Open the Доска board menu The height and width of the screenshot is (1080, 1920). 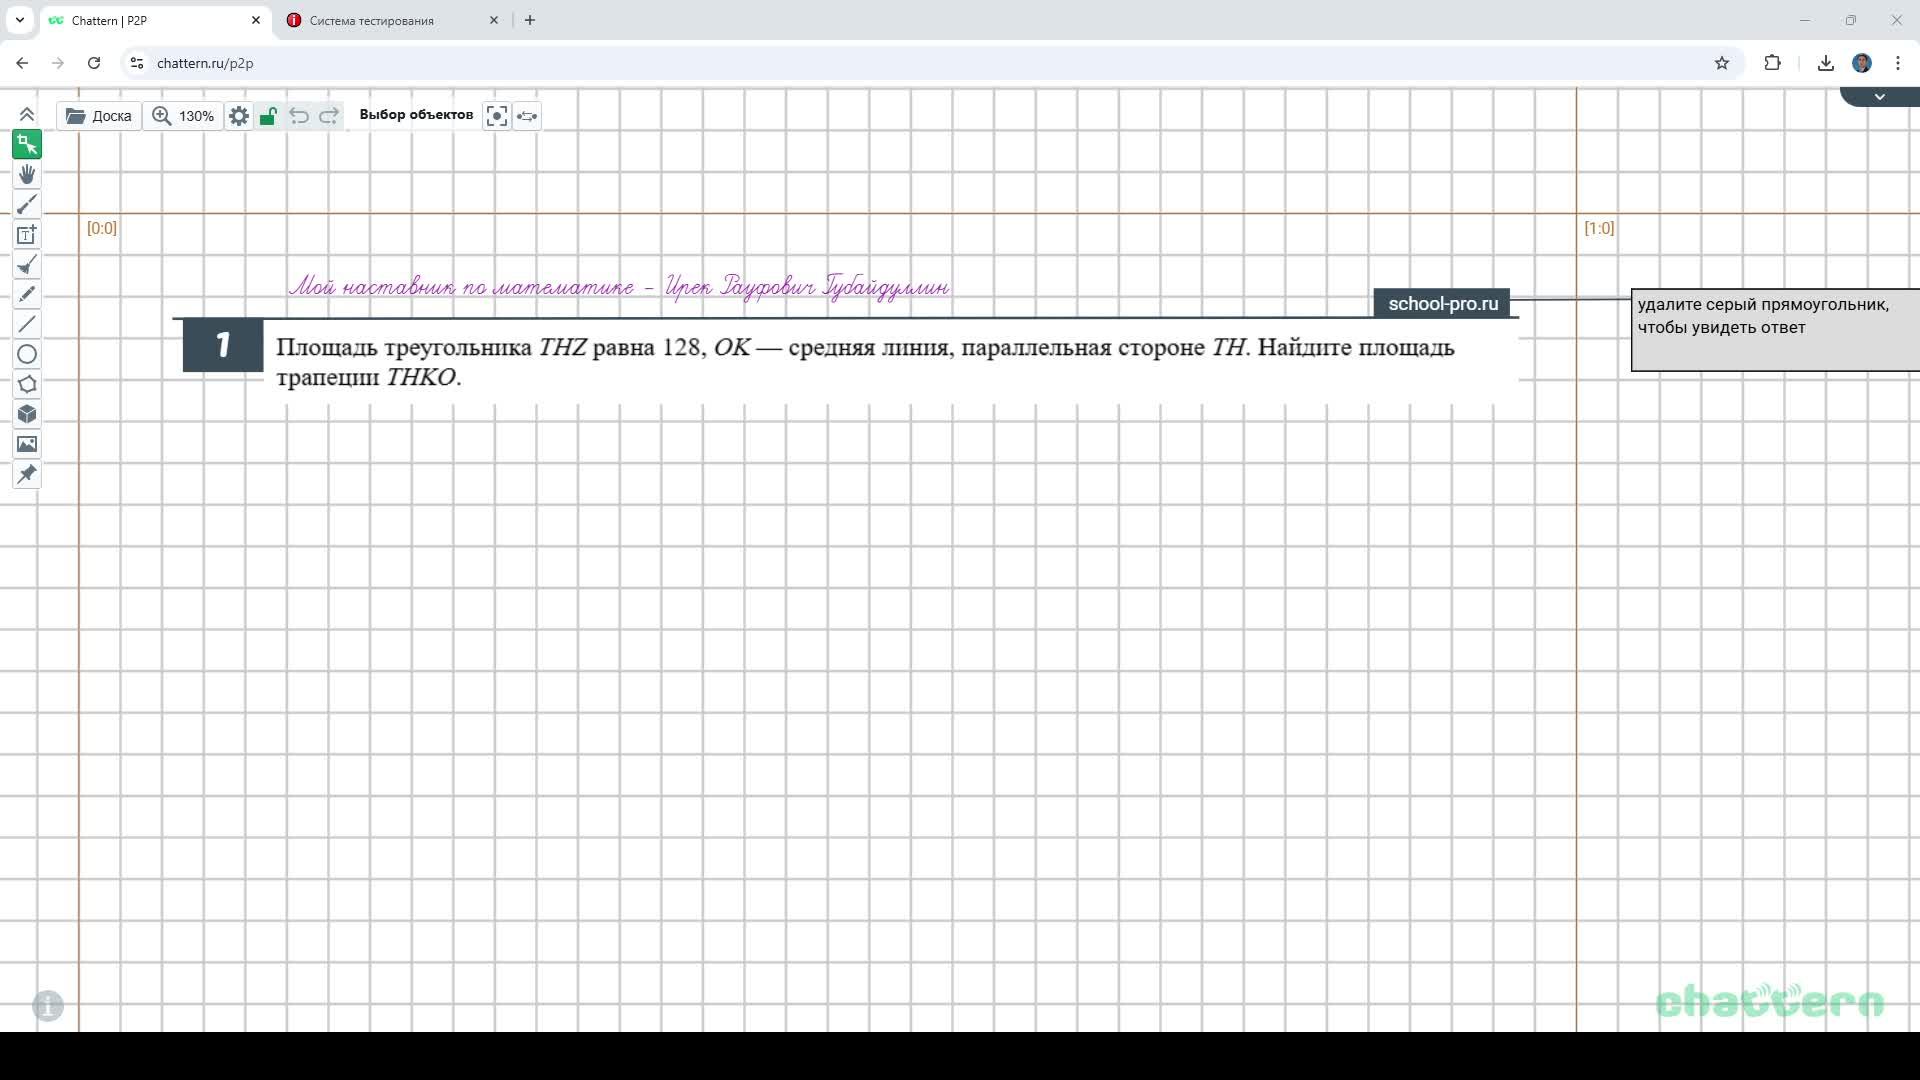(x=99, y=116)
